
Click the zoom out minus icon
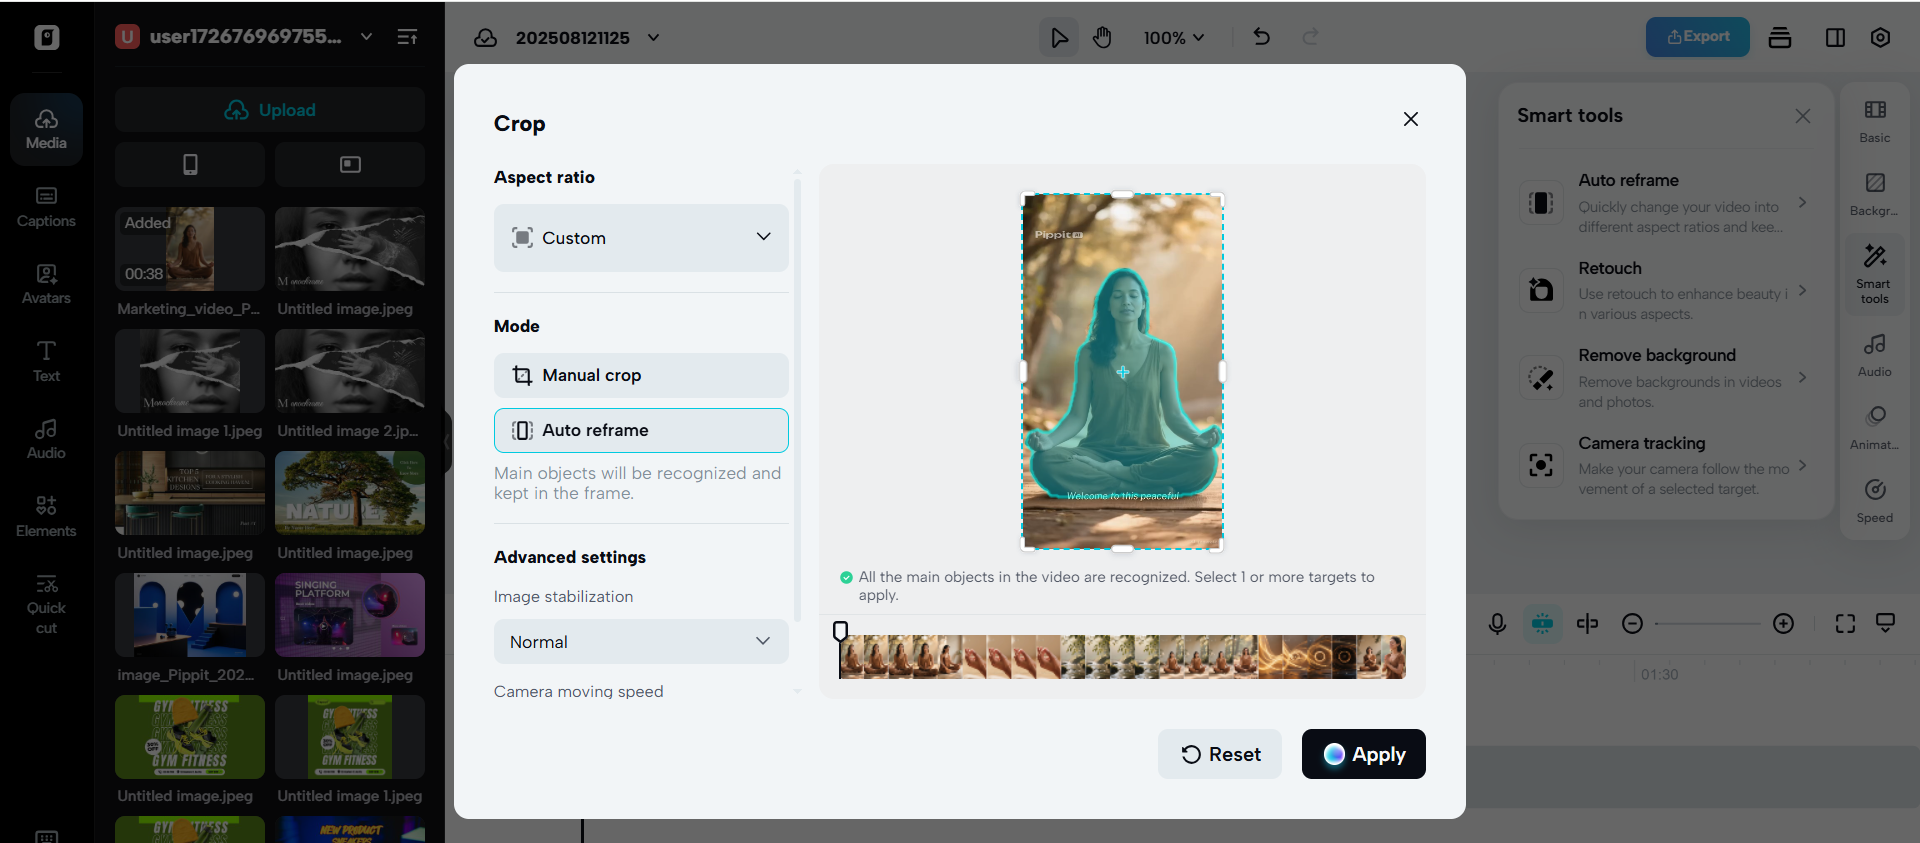click(1632, 624)
